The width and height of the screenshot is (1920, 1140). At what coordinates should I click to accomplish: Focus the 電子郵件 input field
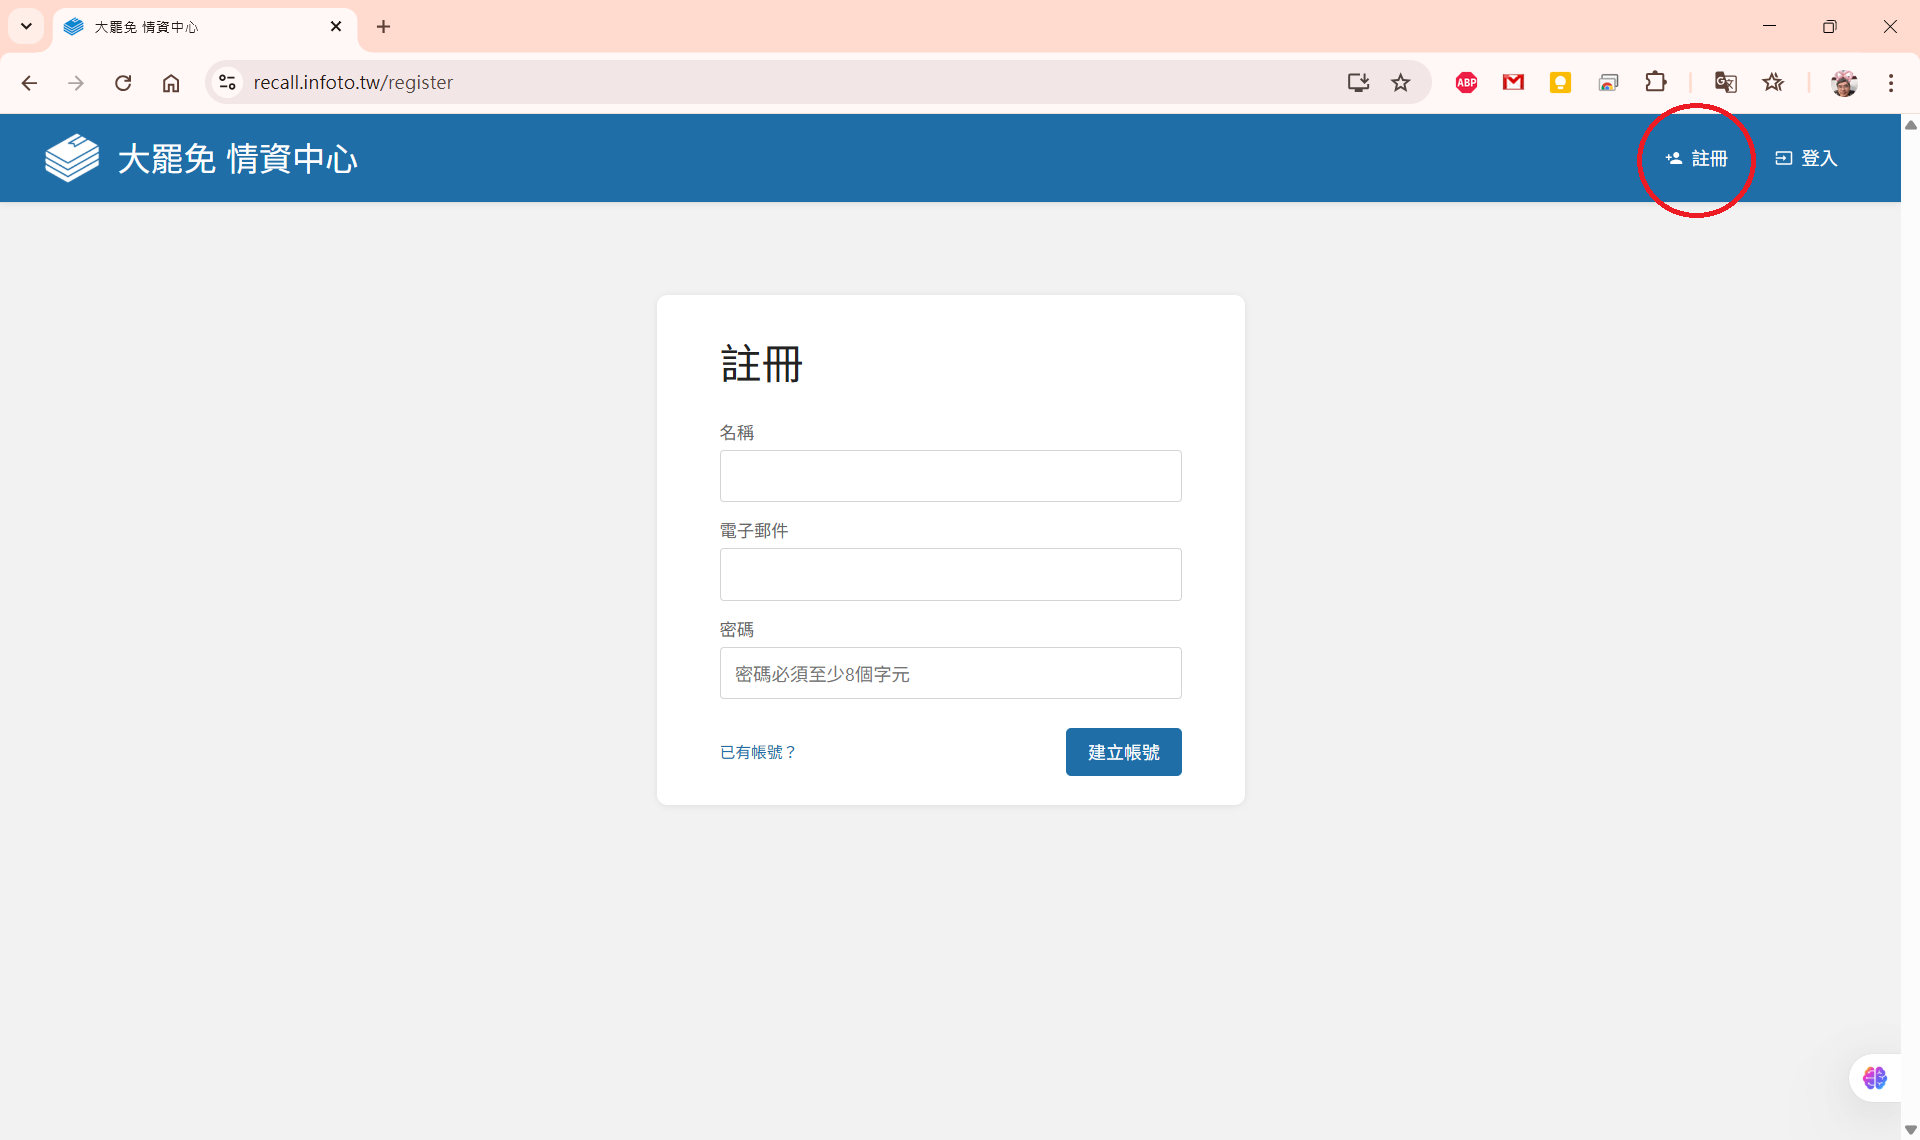click(x=950, y=574)
